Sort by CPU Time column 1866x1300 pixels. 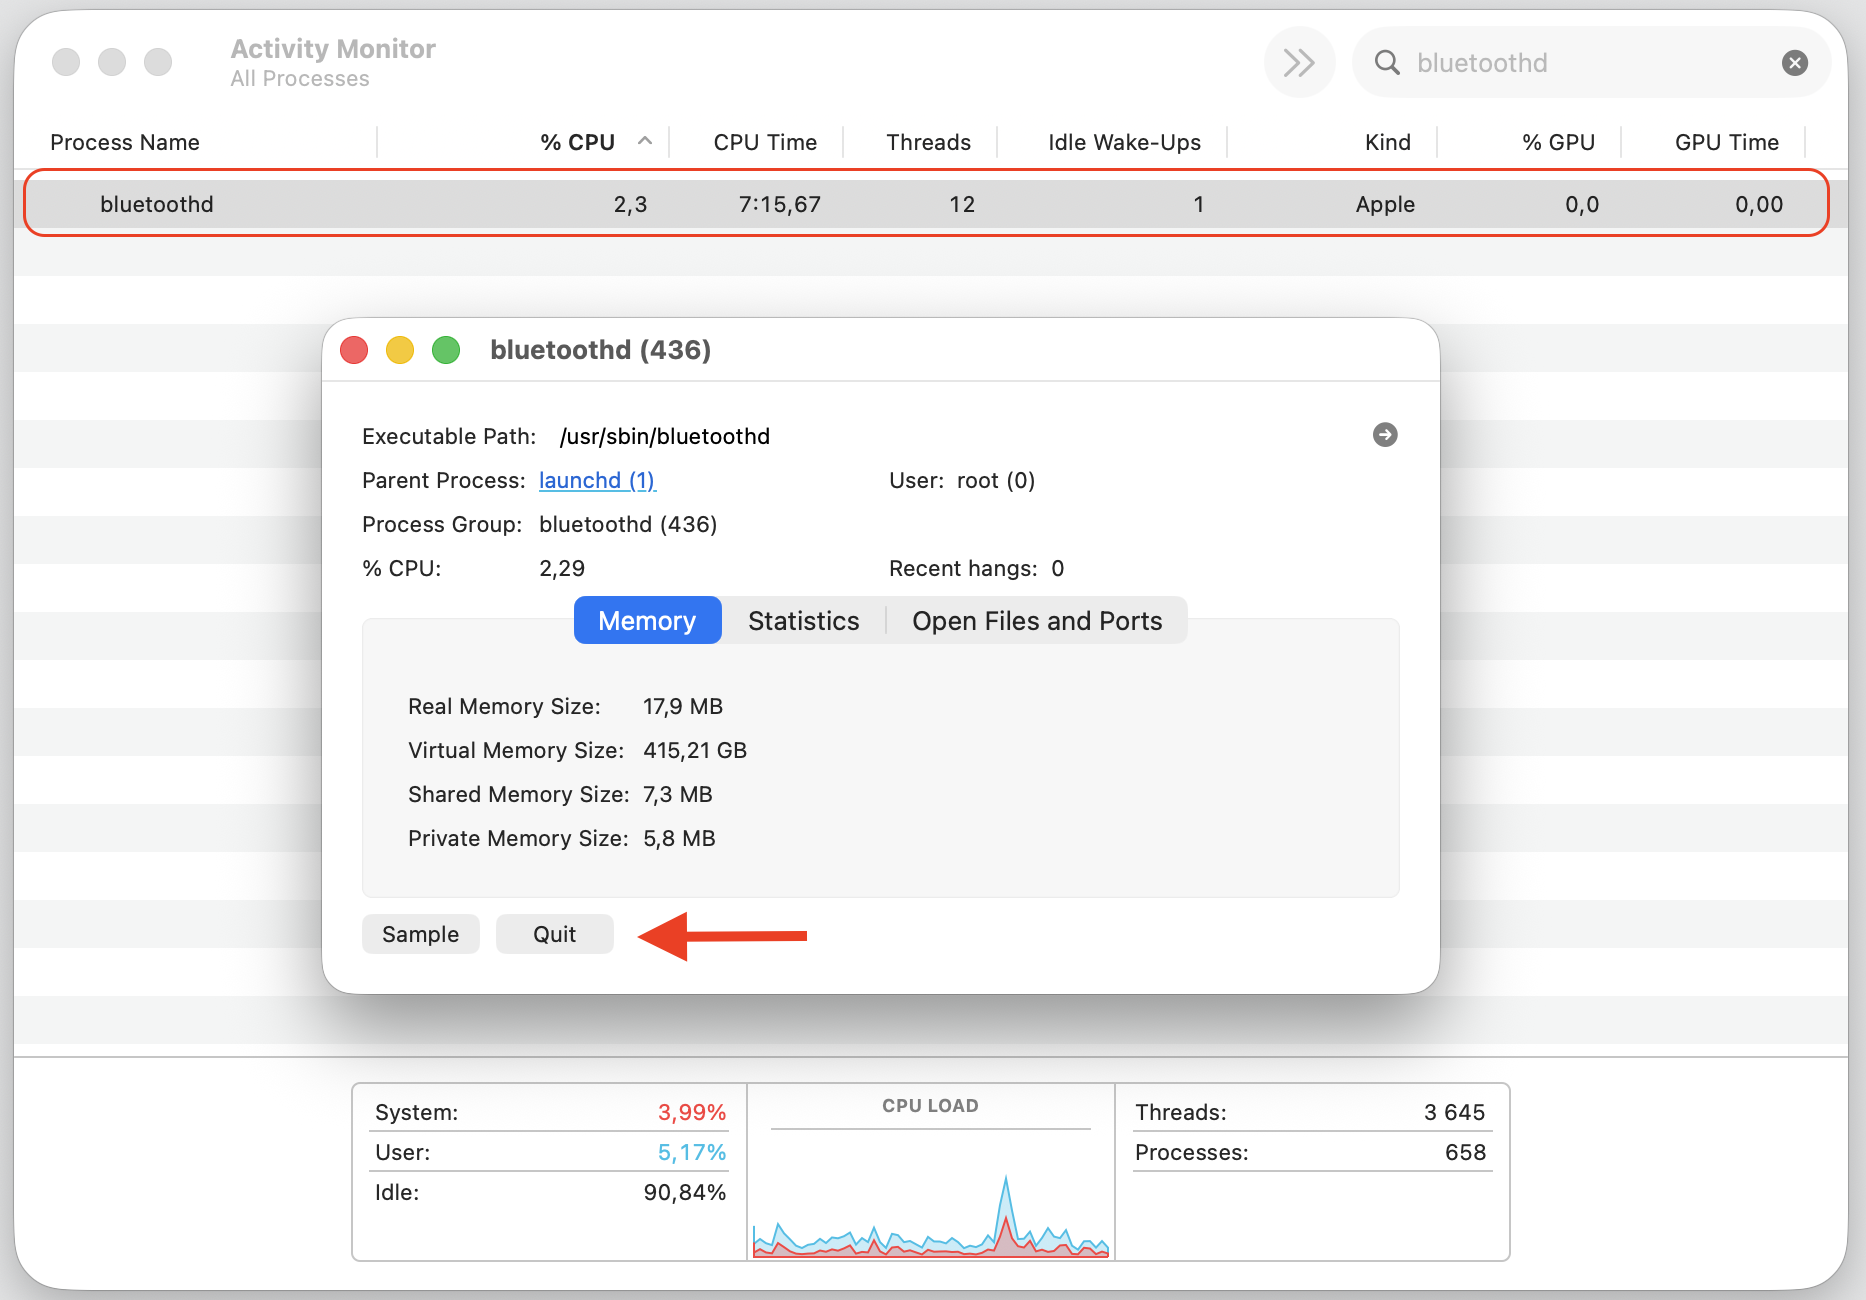765,142
